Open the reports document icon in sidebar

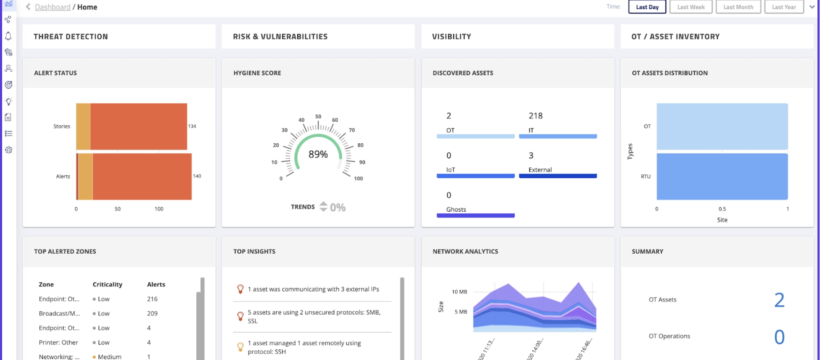pos(8,117)
